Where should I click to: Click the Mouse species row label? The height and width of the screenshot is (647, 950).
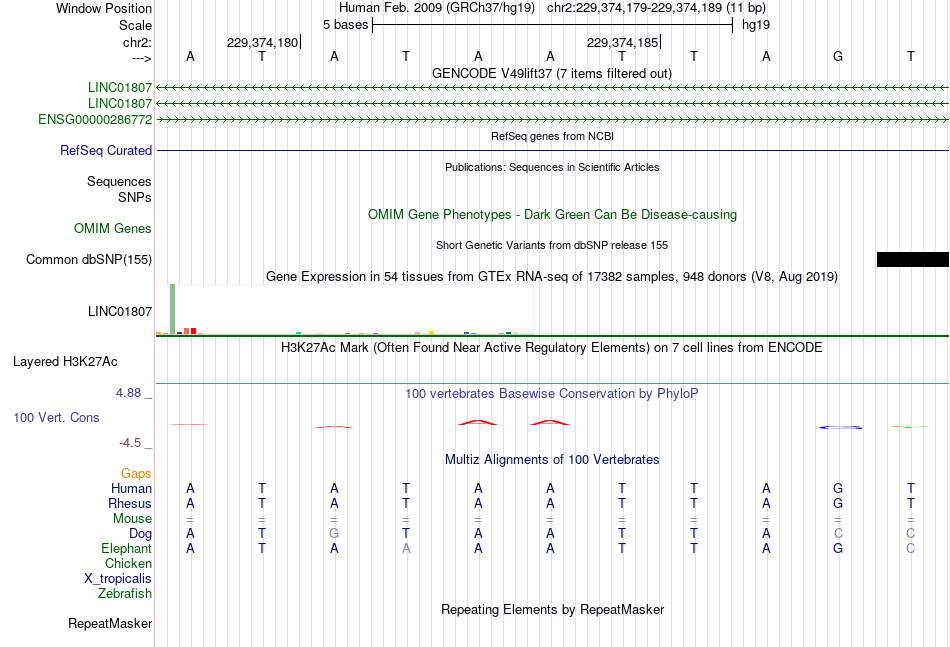pyautogui.click(x=132, y=519)
